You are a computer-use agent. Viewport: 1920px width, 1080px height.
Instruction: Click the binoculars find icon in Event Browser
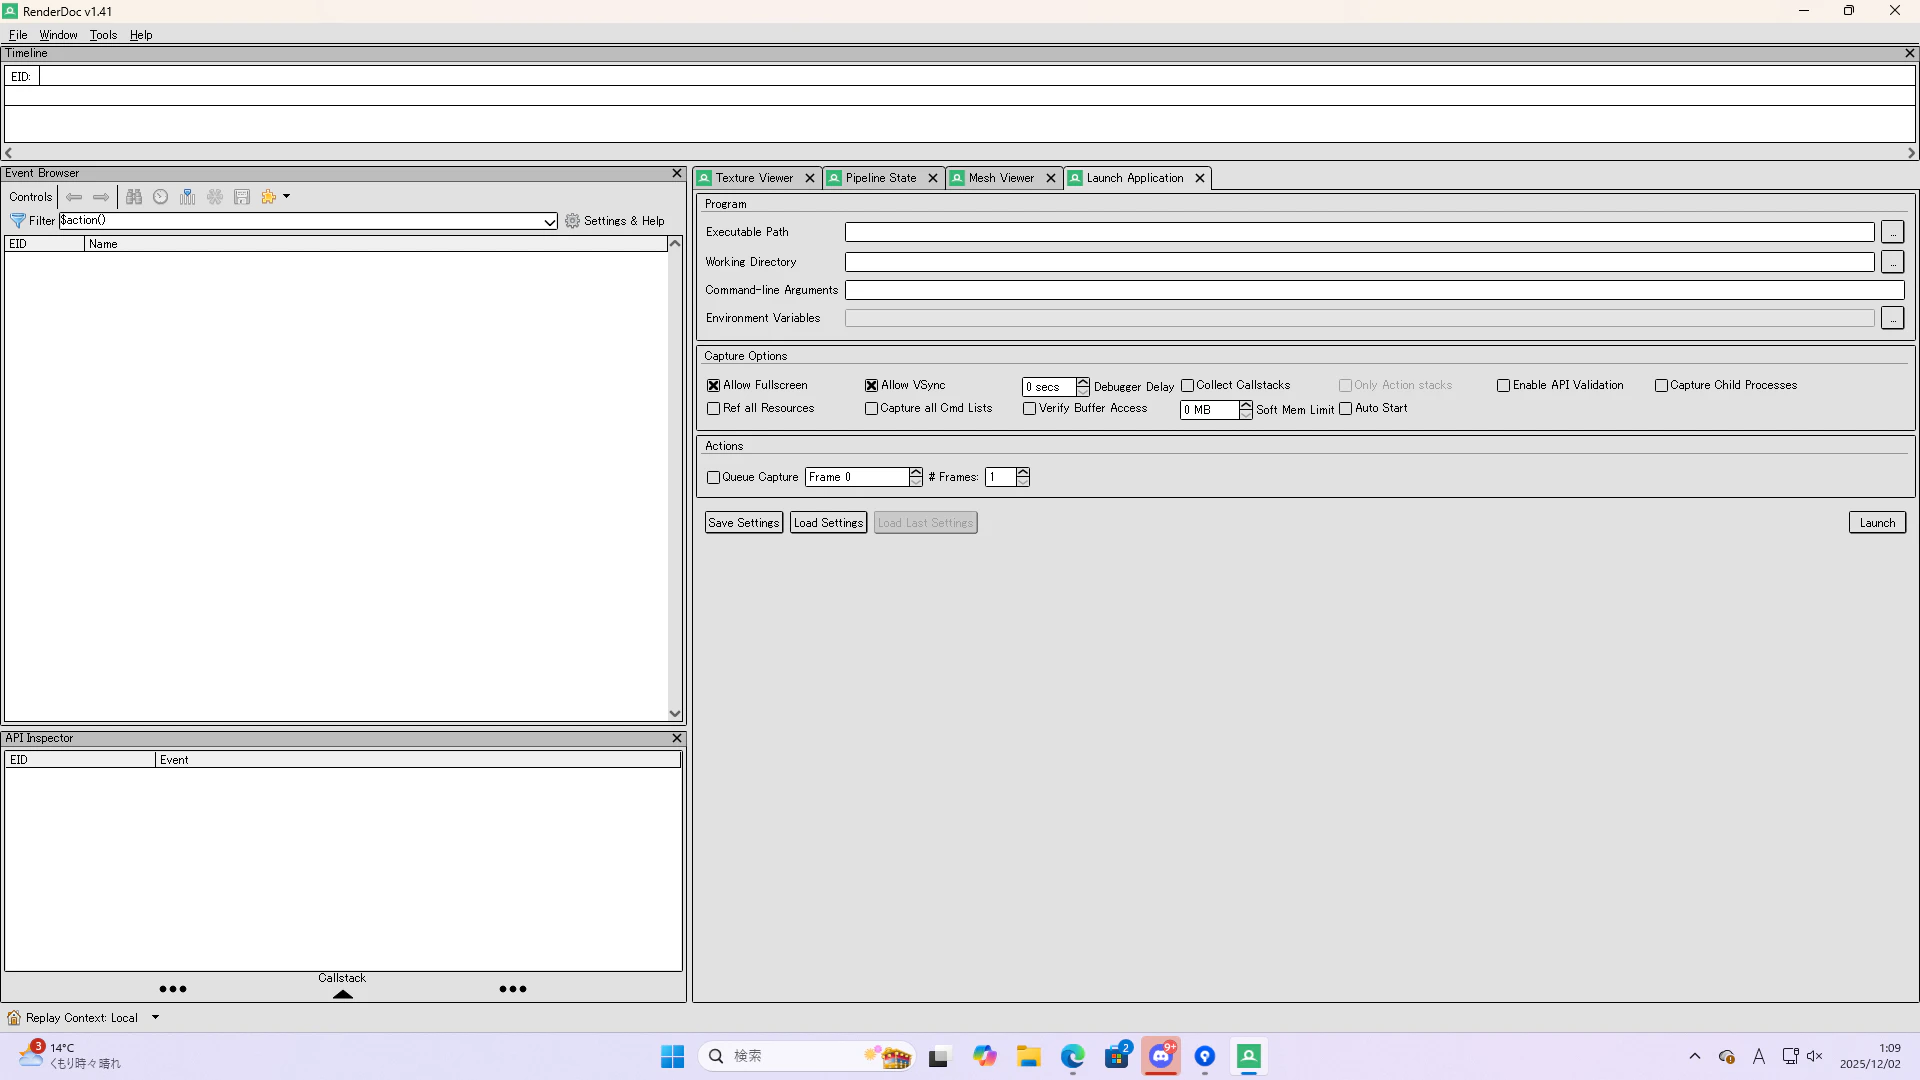pos(134,197)
